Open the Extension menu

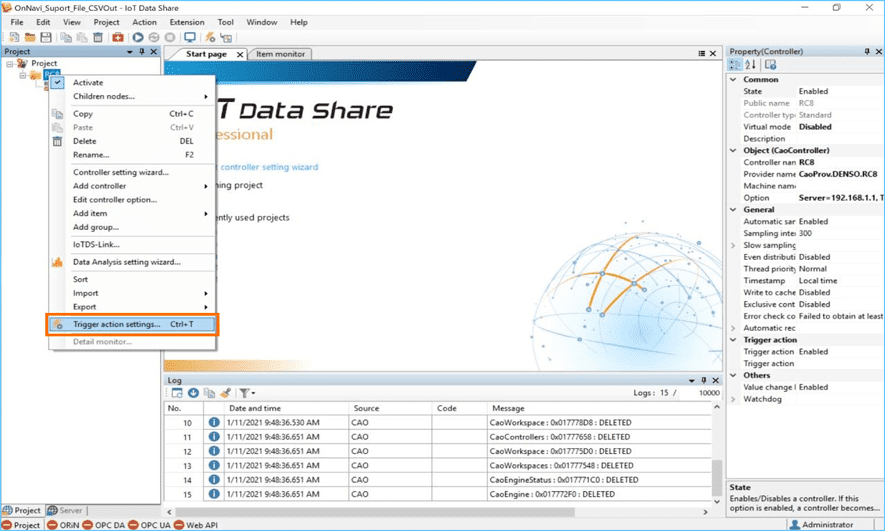point(187,22)
